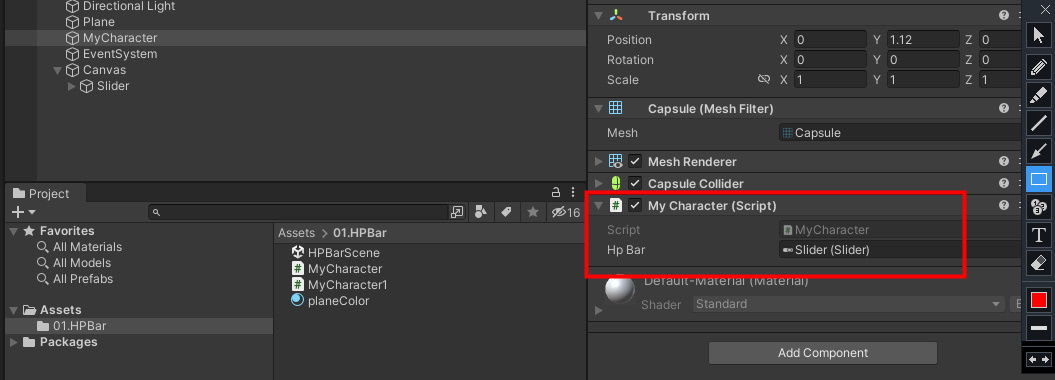Open the Shader Standard dropdown
The height and width of the screenshot is (380, 1055).
coord(848,304)
